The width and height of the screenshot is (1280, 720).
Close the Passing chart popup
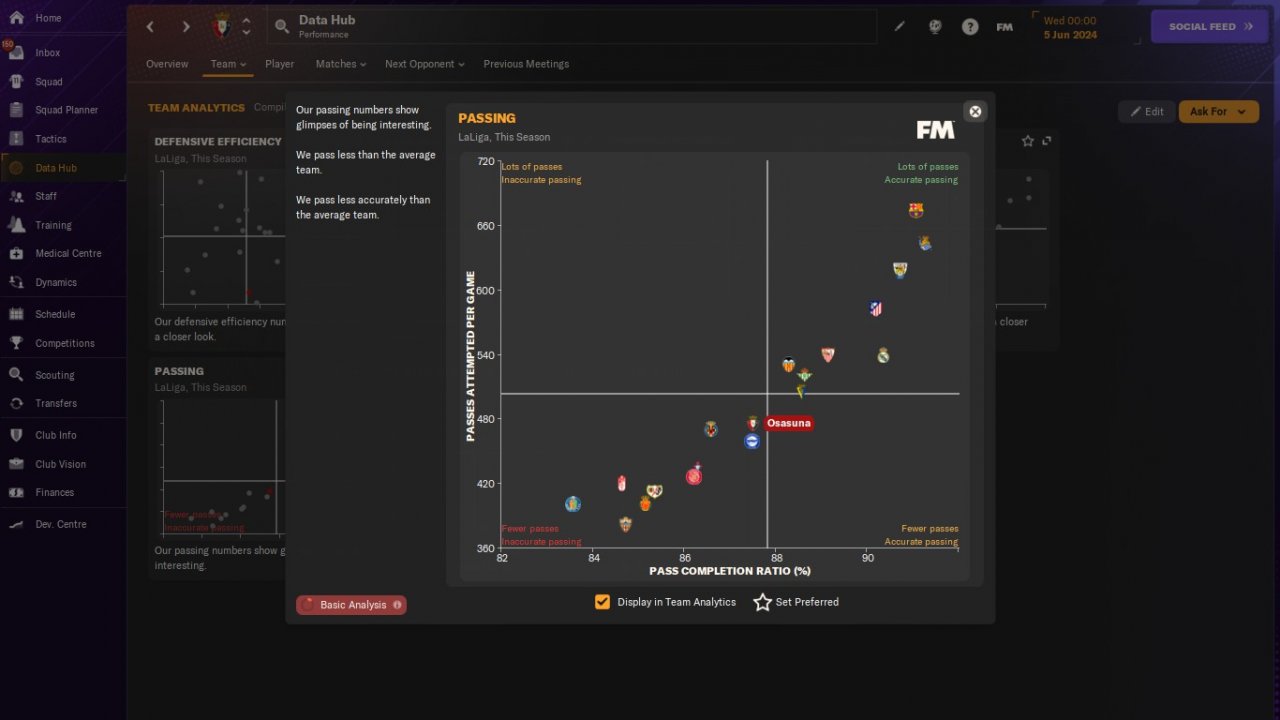pos(975,111)
